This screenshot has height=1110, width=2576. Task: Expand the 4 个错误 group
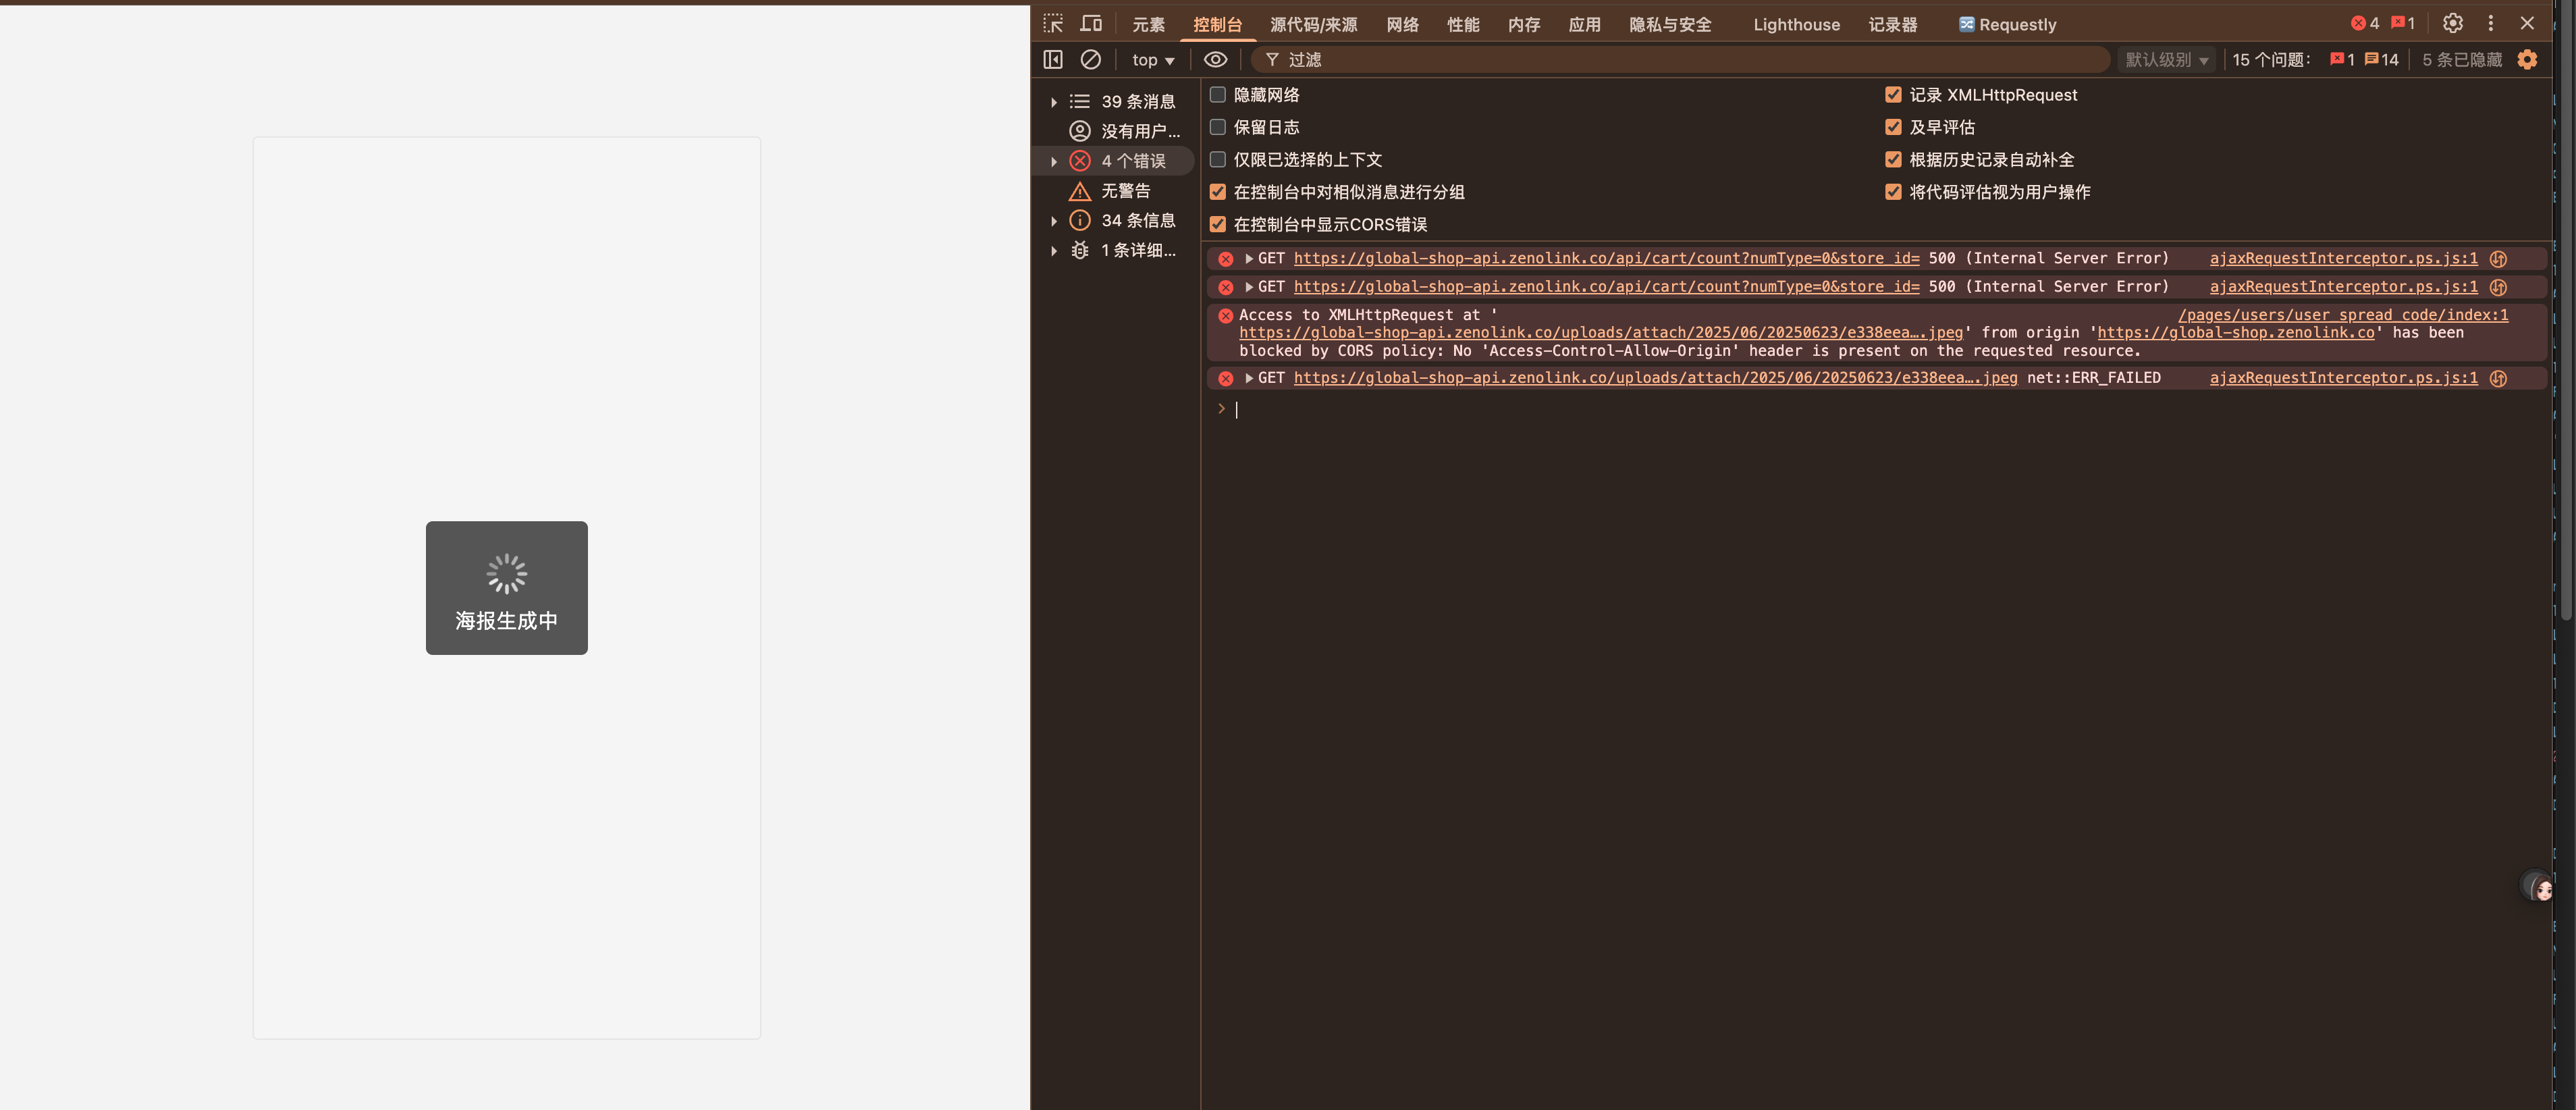pyautogui.click(x=1054, y=161)
